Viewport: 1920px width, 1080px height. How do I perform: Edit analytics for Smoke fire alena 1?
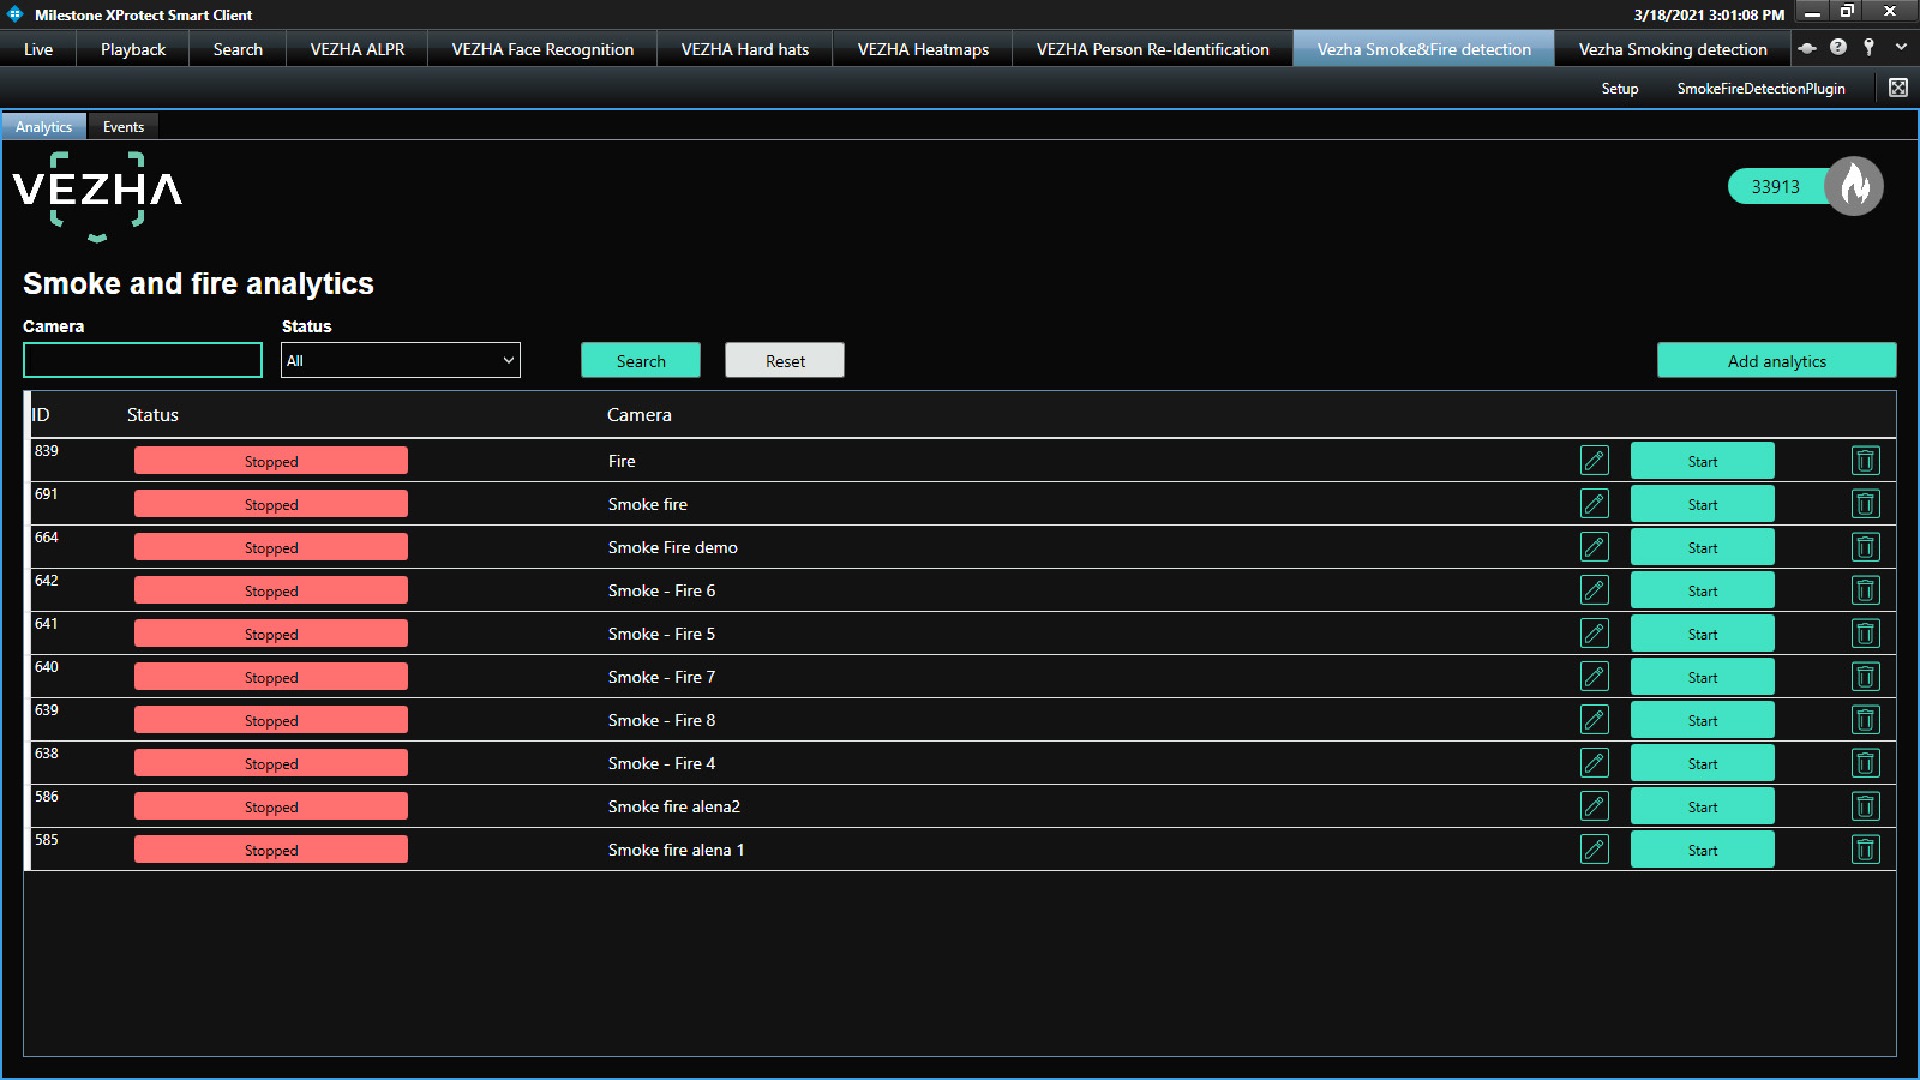pos(1594,849)
